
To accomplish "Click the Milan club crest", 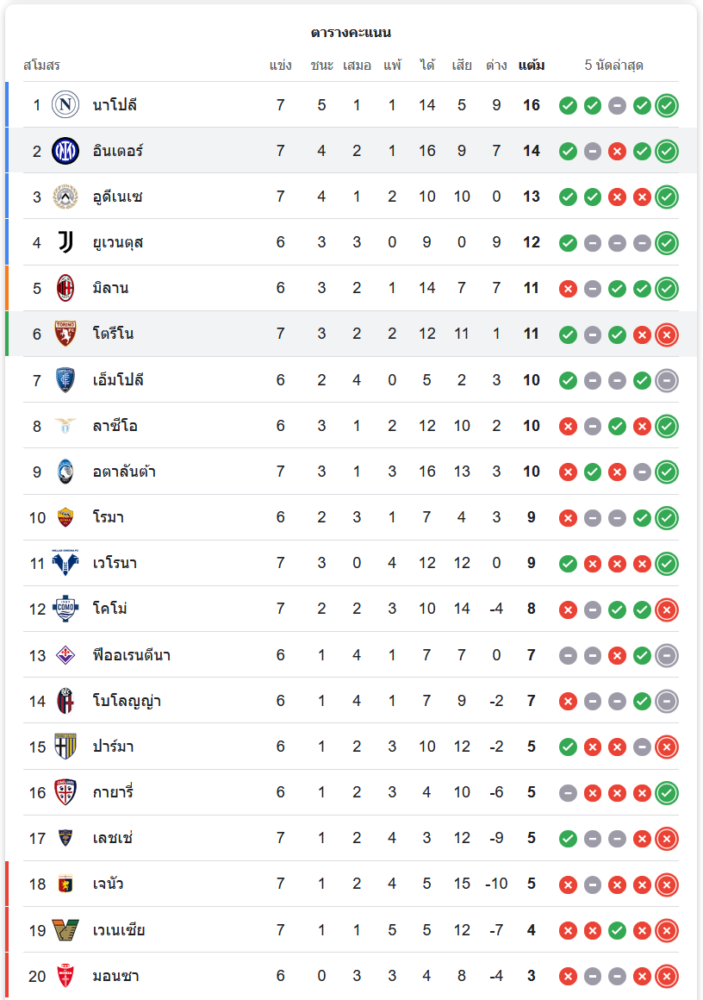I will (x=65, y=288).
